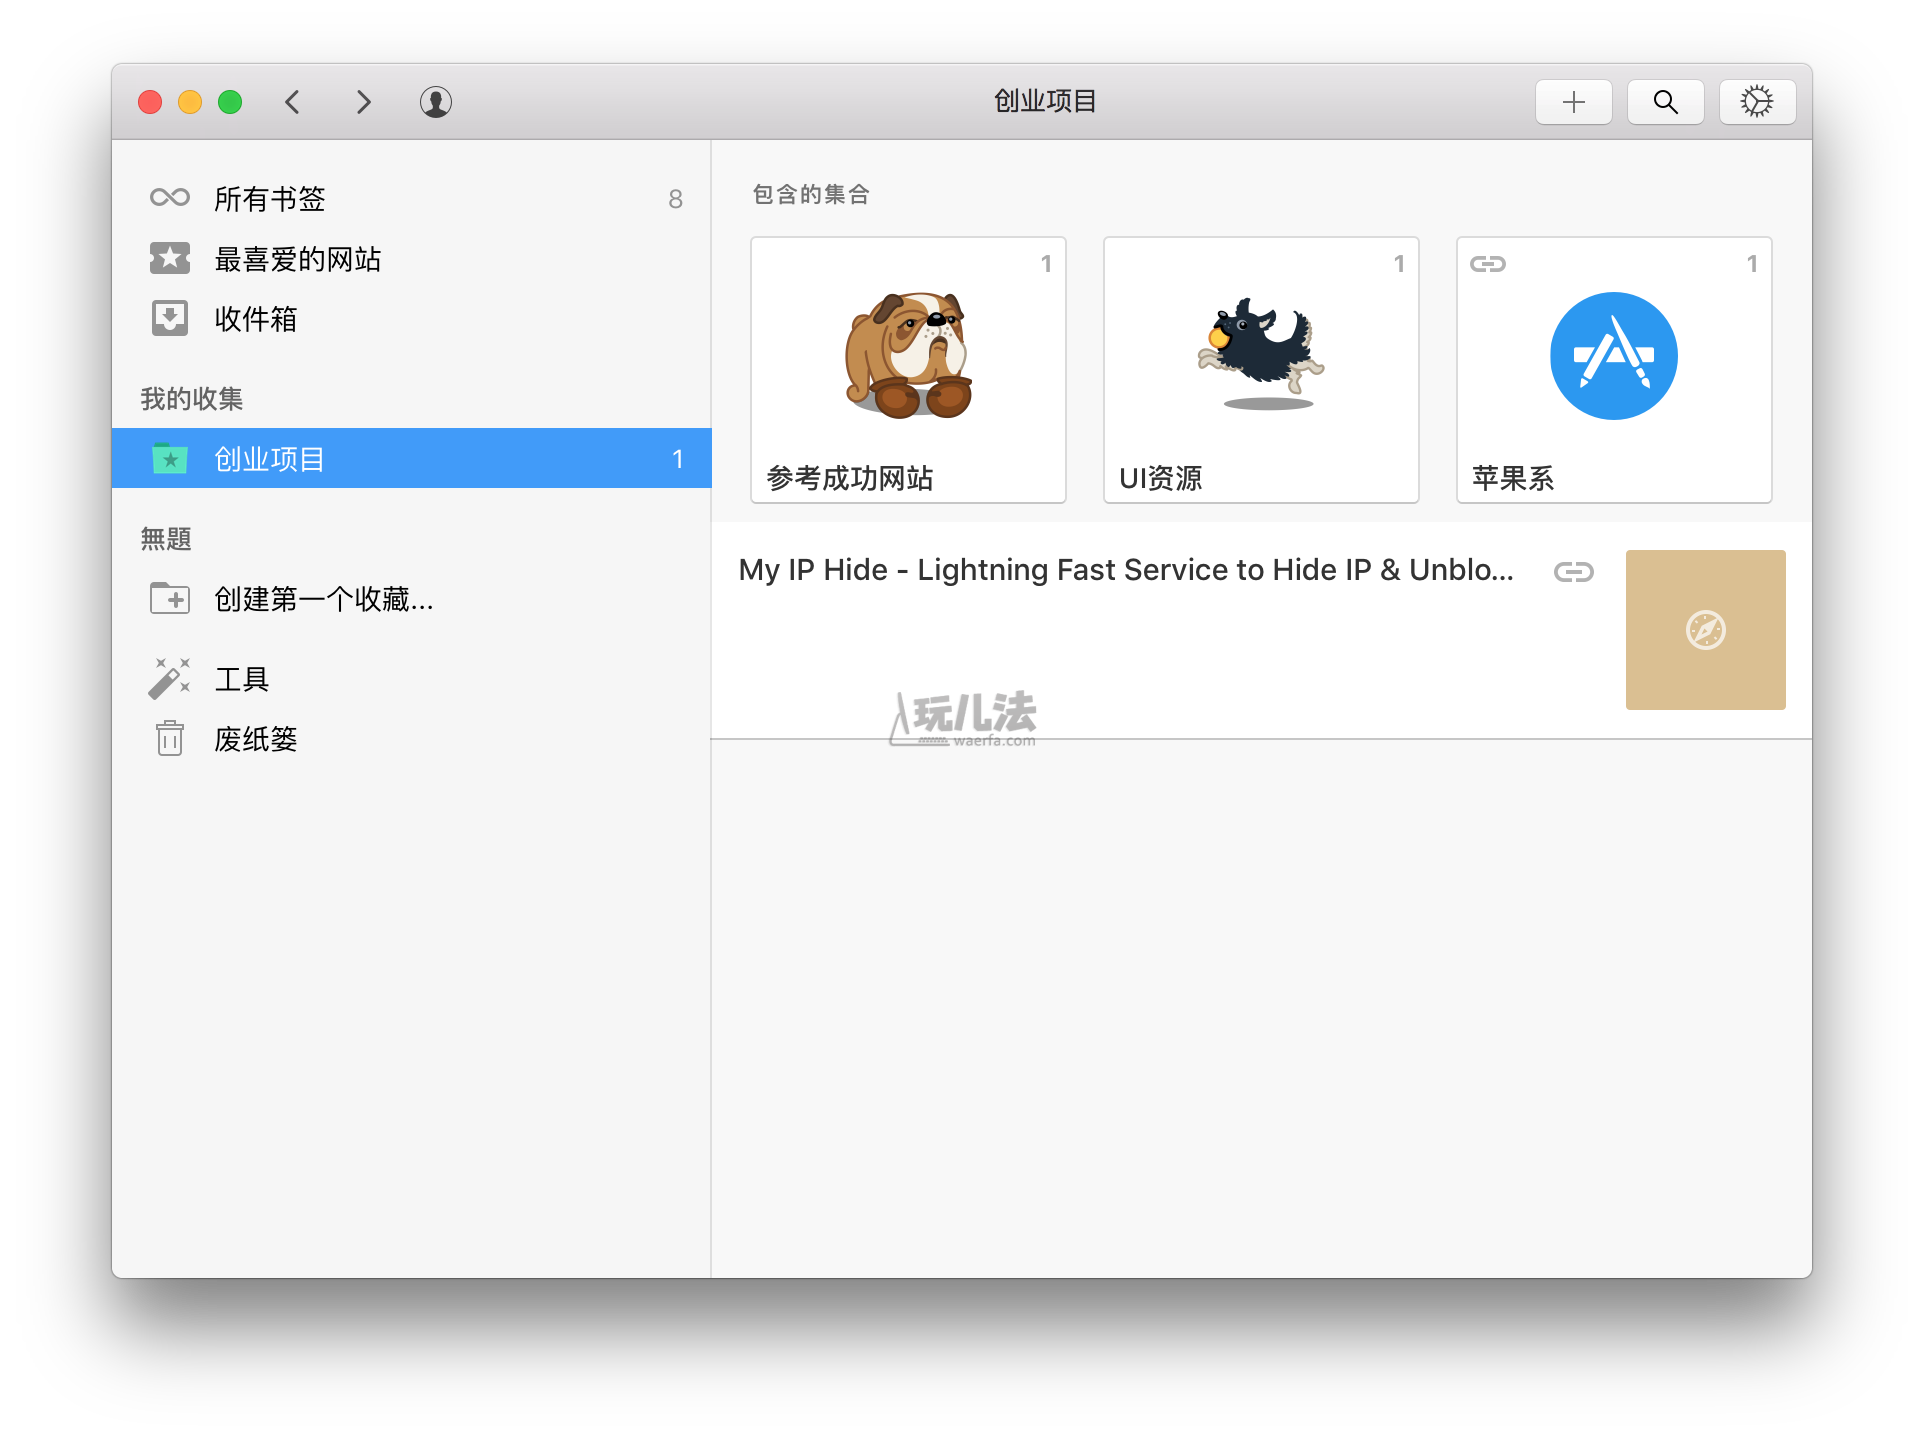
Task: Open the My IP Hide bookmark title
Action: pyautogui.click(x=1126, y=570)
